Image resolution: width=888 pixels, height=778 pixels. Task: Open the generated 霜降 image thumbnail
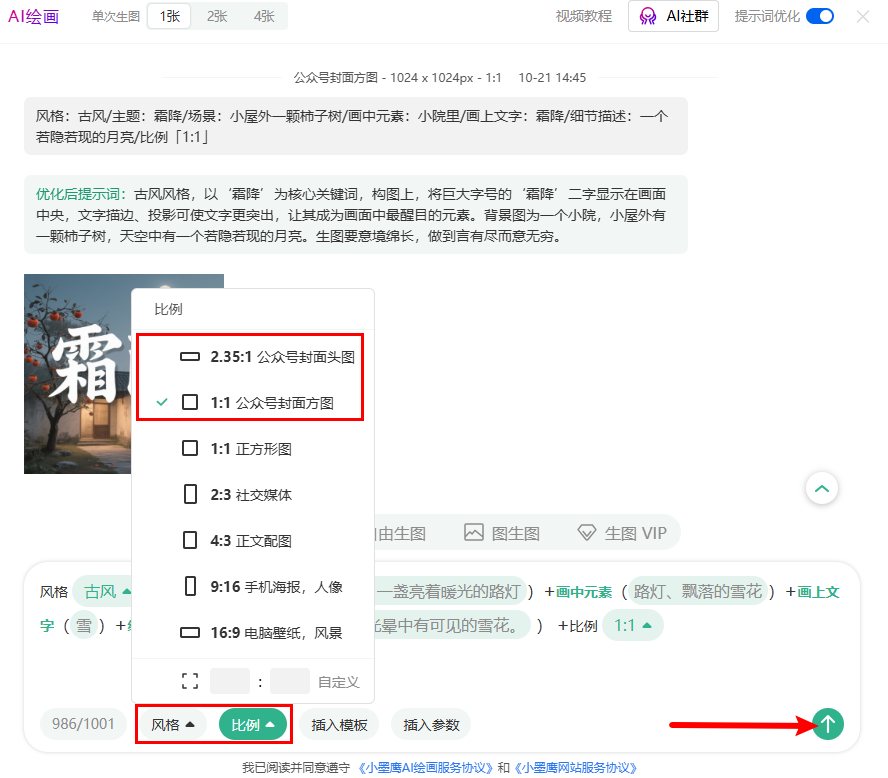click(x=78, y=374)
